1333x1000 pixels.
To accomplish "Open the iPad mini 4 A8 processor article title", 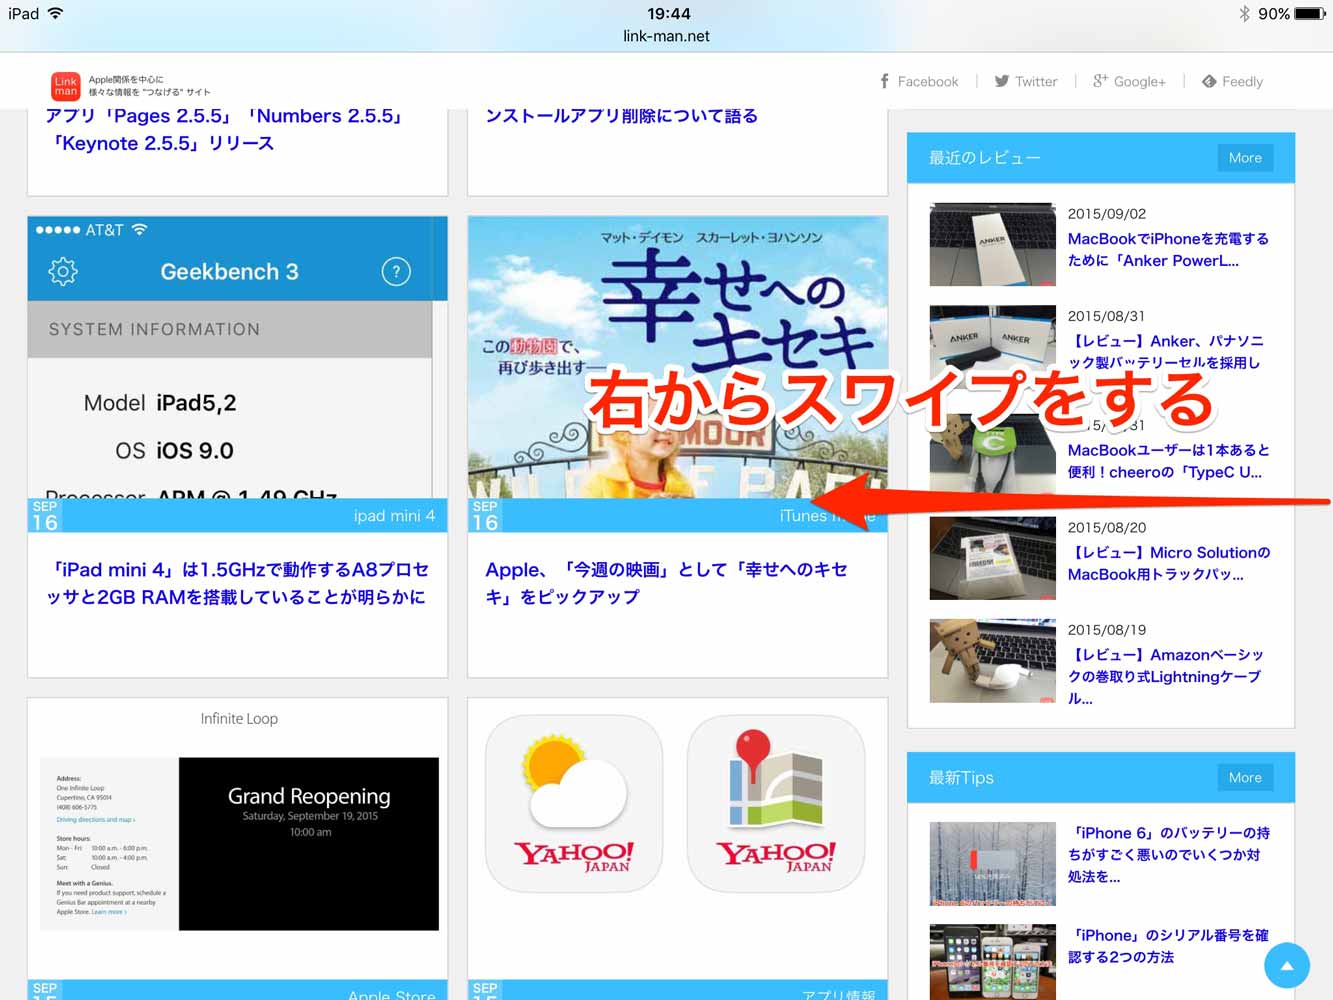I will 238,583.
